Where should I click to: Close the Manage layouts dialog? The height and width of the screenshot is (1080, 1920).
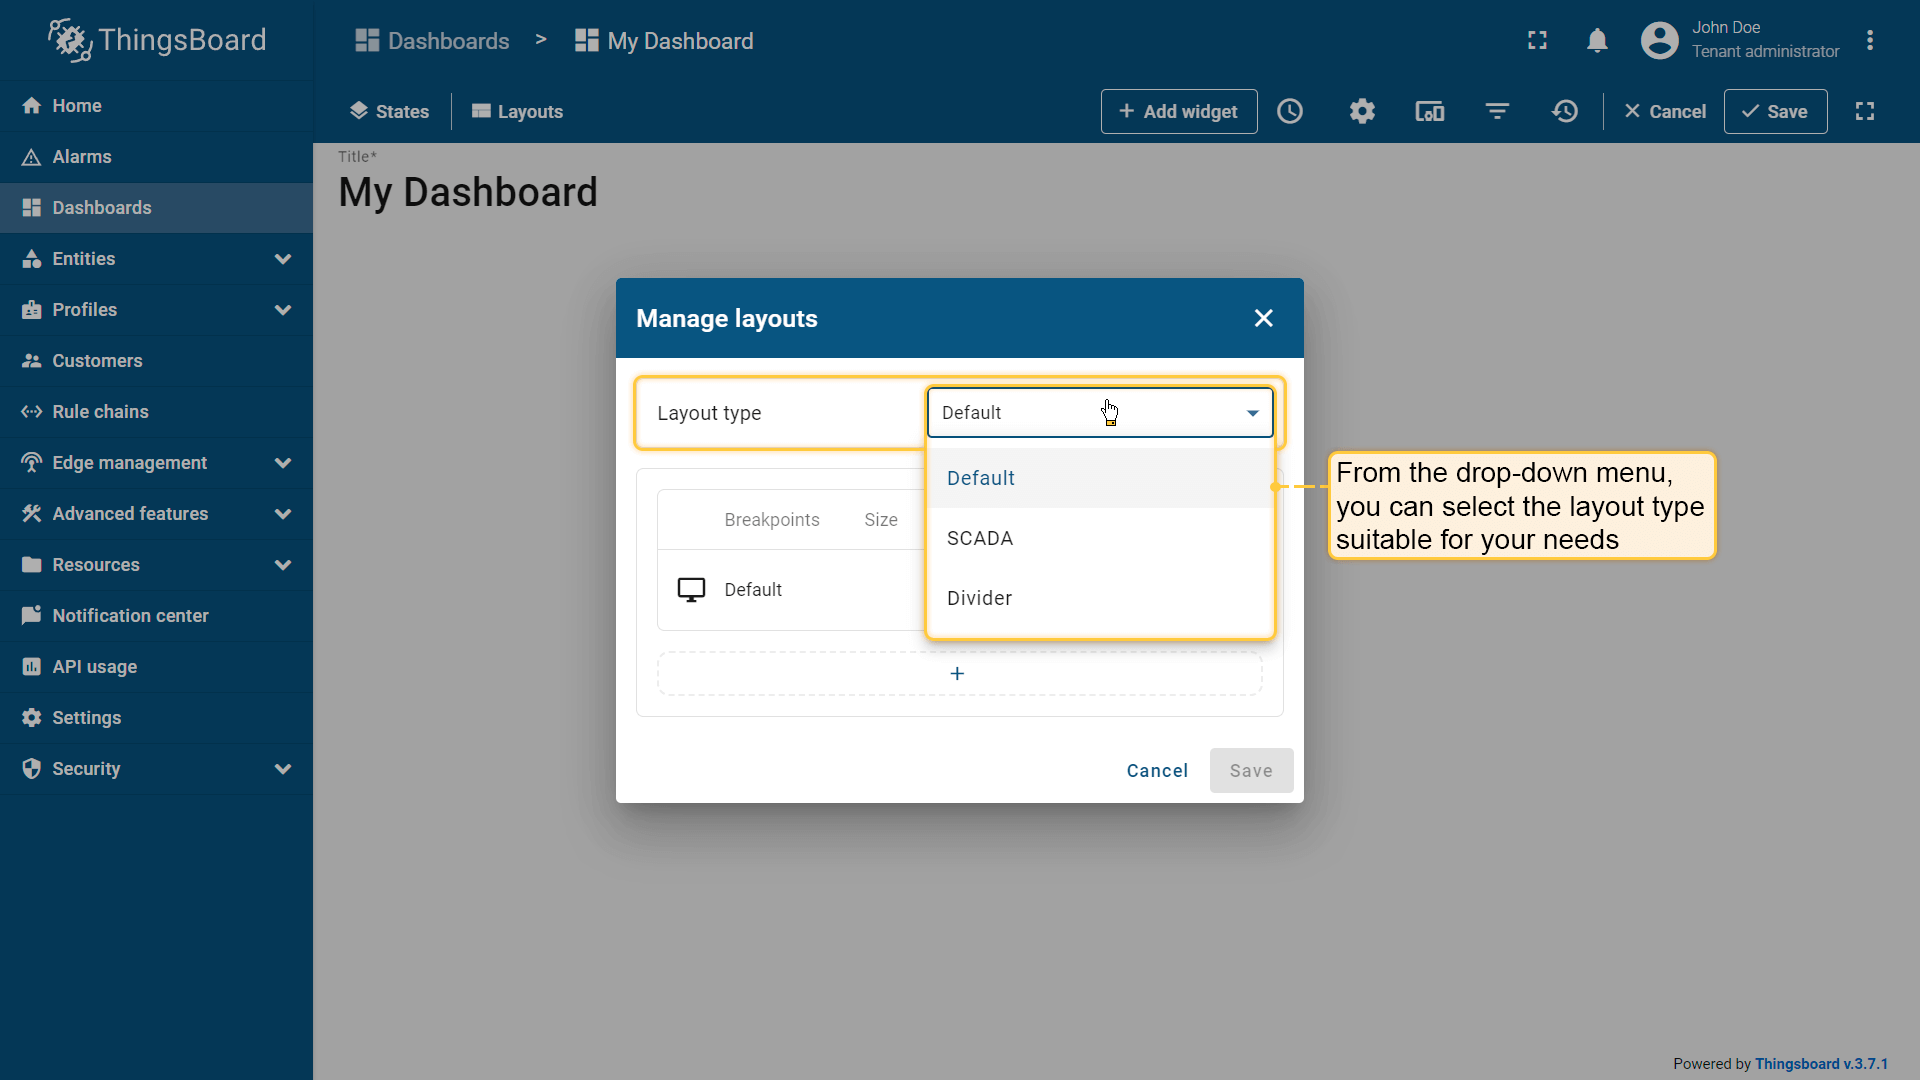[x=1263, y=318]
